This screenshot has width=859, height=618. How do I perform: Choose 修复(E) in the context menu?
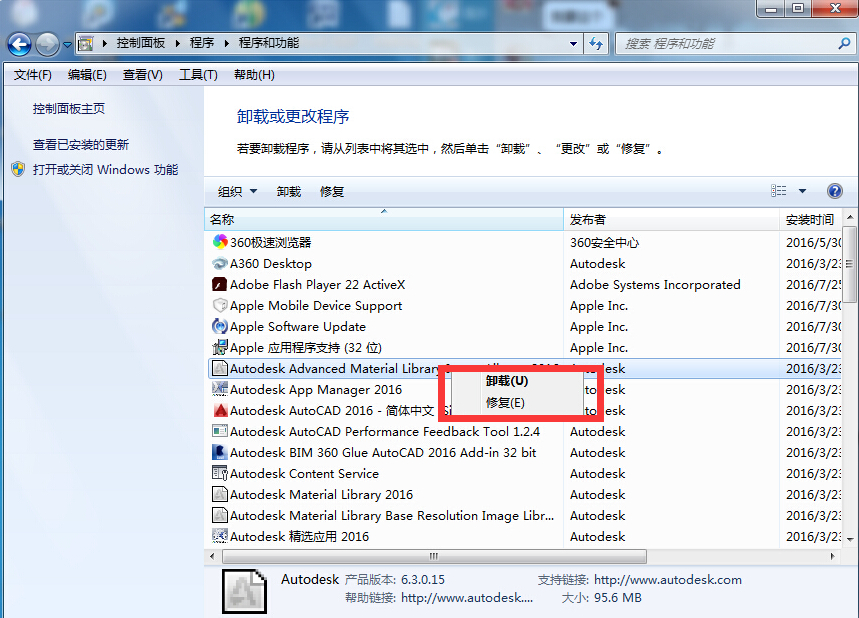pos(505,403)
